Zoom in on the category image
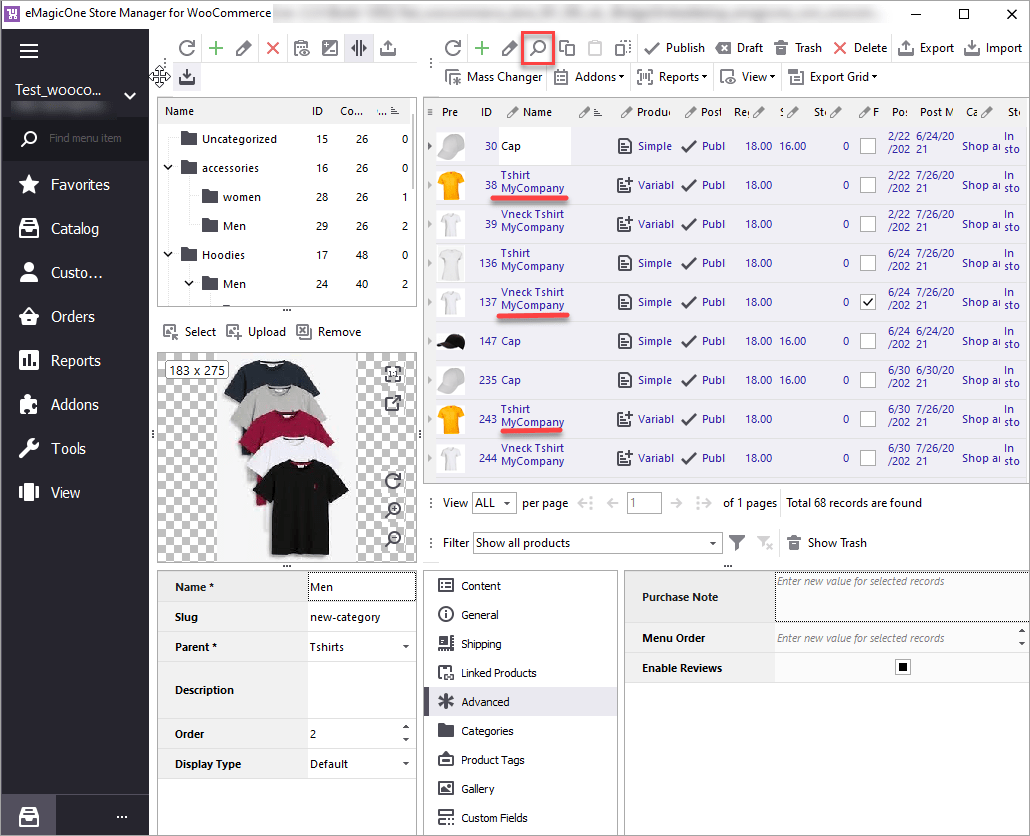Image resolution: width=1030 pixels, height=836 pixels. 394,510
